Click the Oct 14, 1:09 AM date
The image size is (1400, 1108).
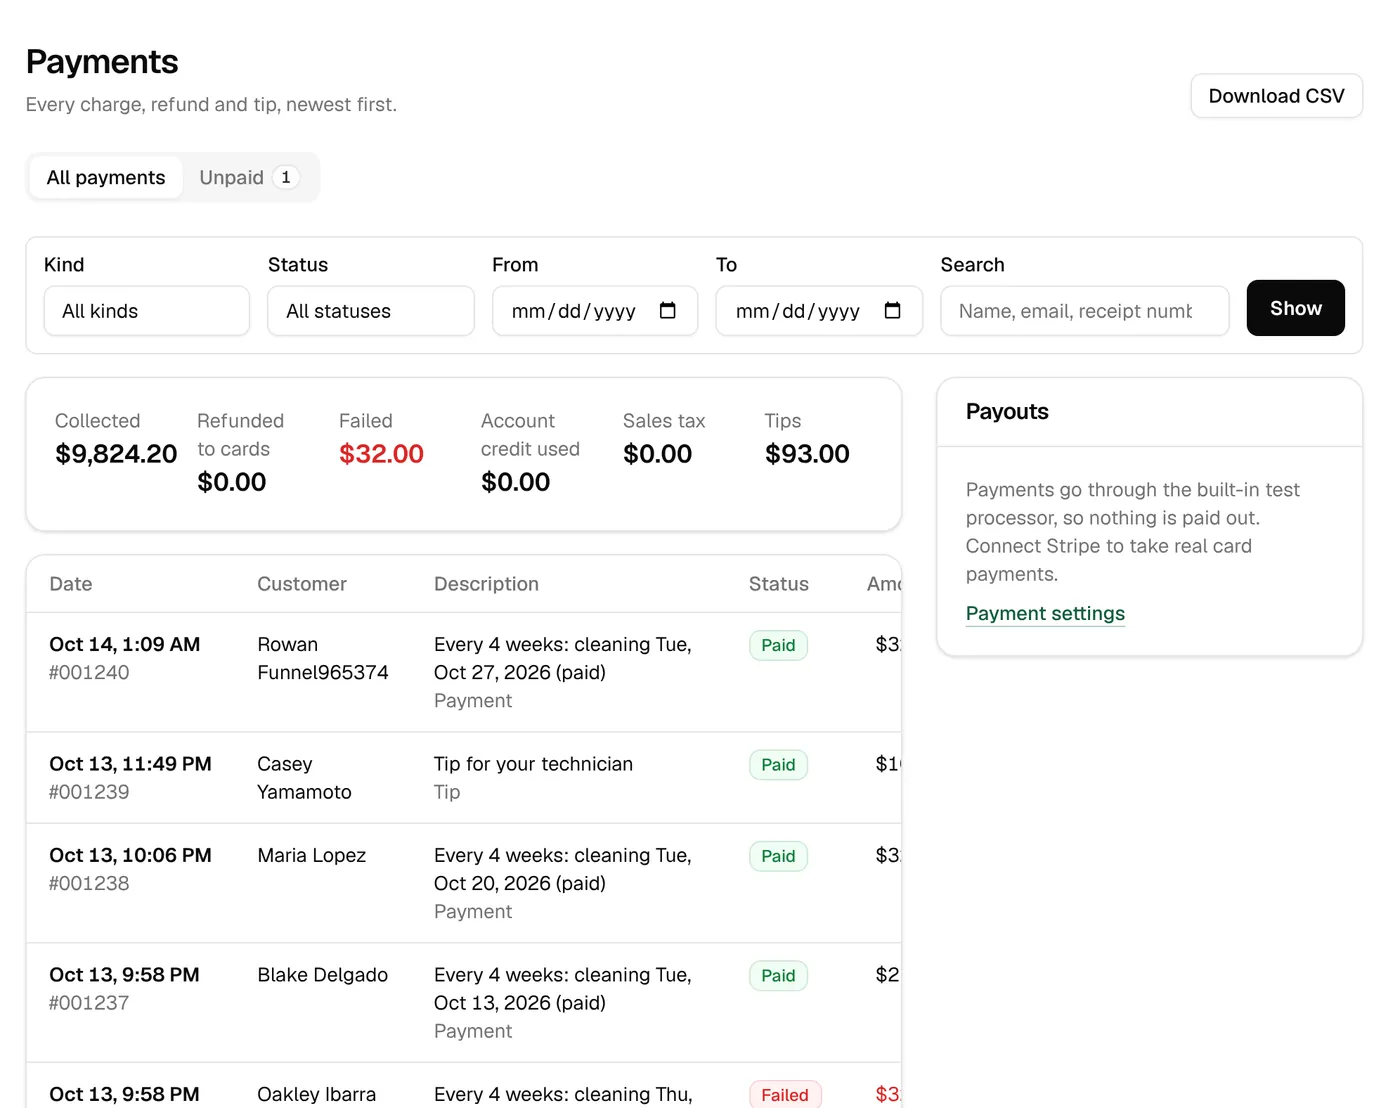[125, 644]
